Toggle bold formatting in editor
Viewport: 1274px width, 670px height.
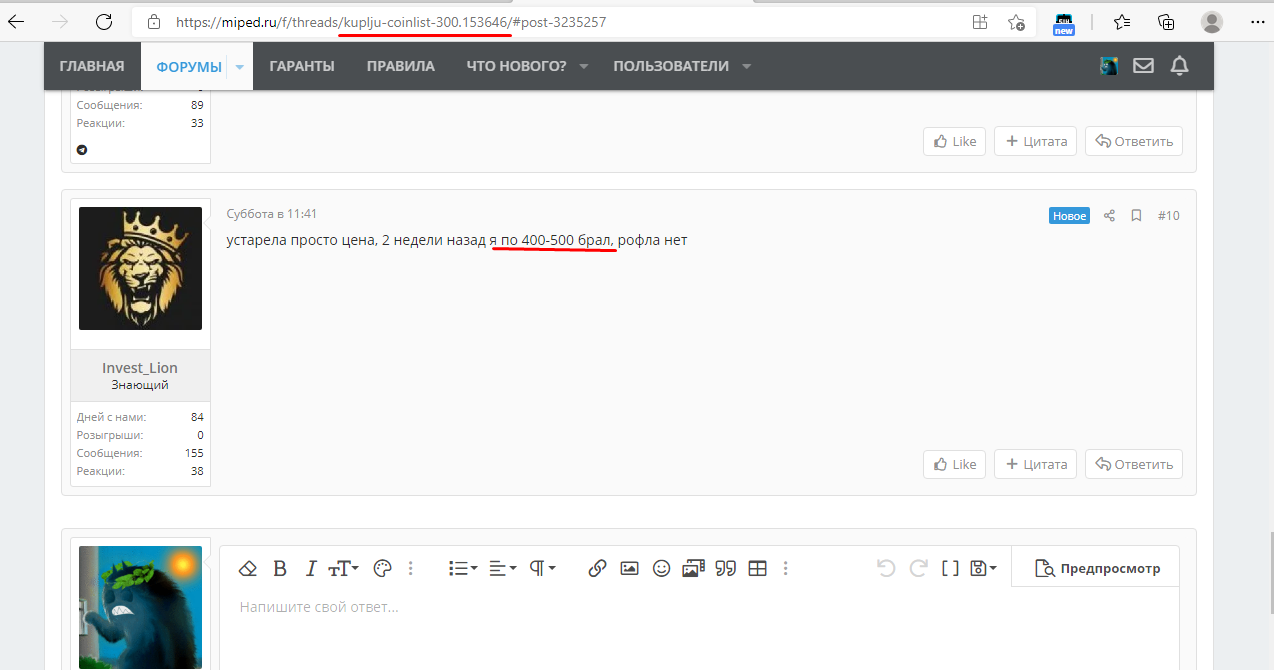pyautogui.click(x=280, y=568)
